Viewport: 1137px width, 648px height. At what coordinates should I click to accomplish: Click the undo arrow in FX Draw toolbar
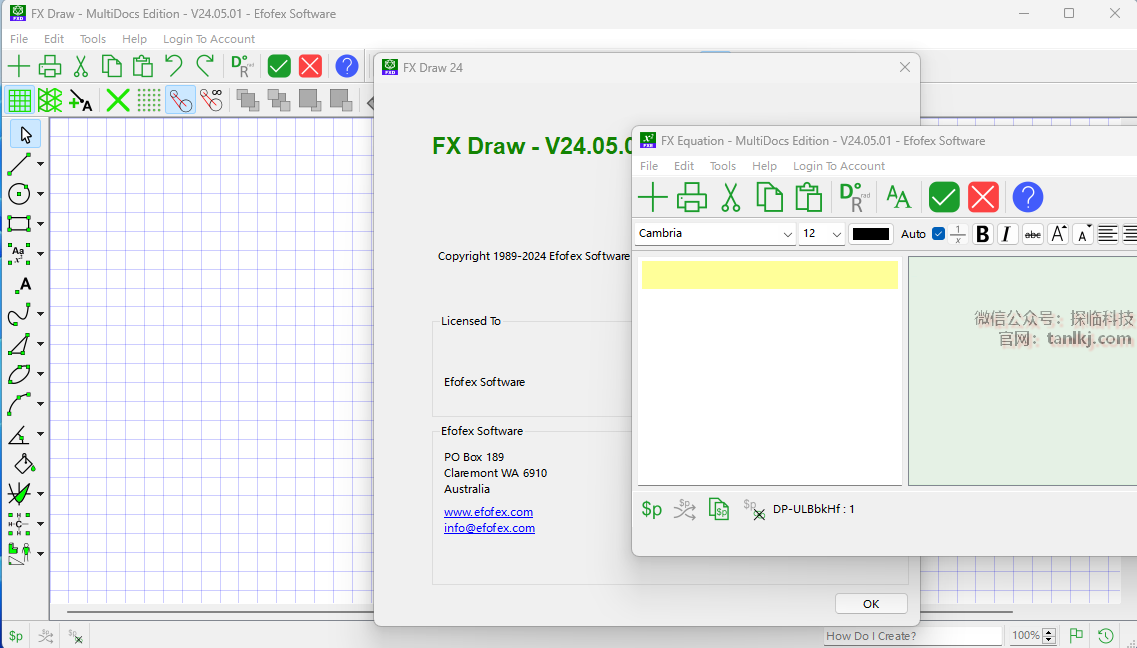pyautogui.click(x=174, y=67)
